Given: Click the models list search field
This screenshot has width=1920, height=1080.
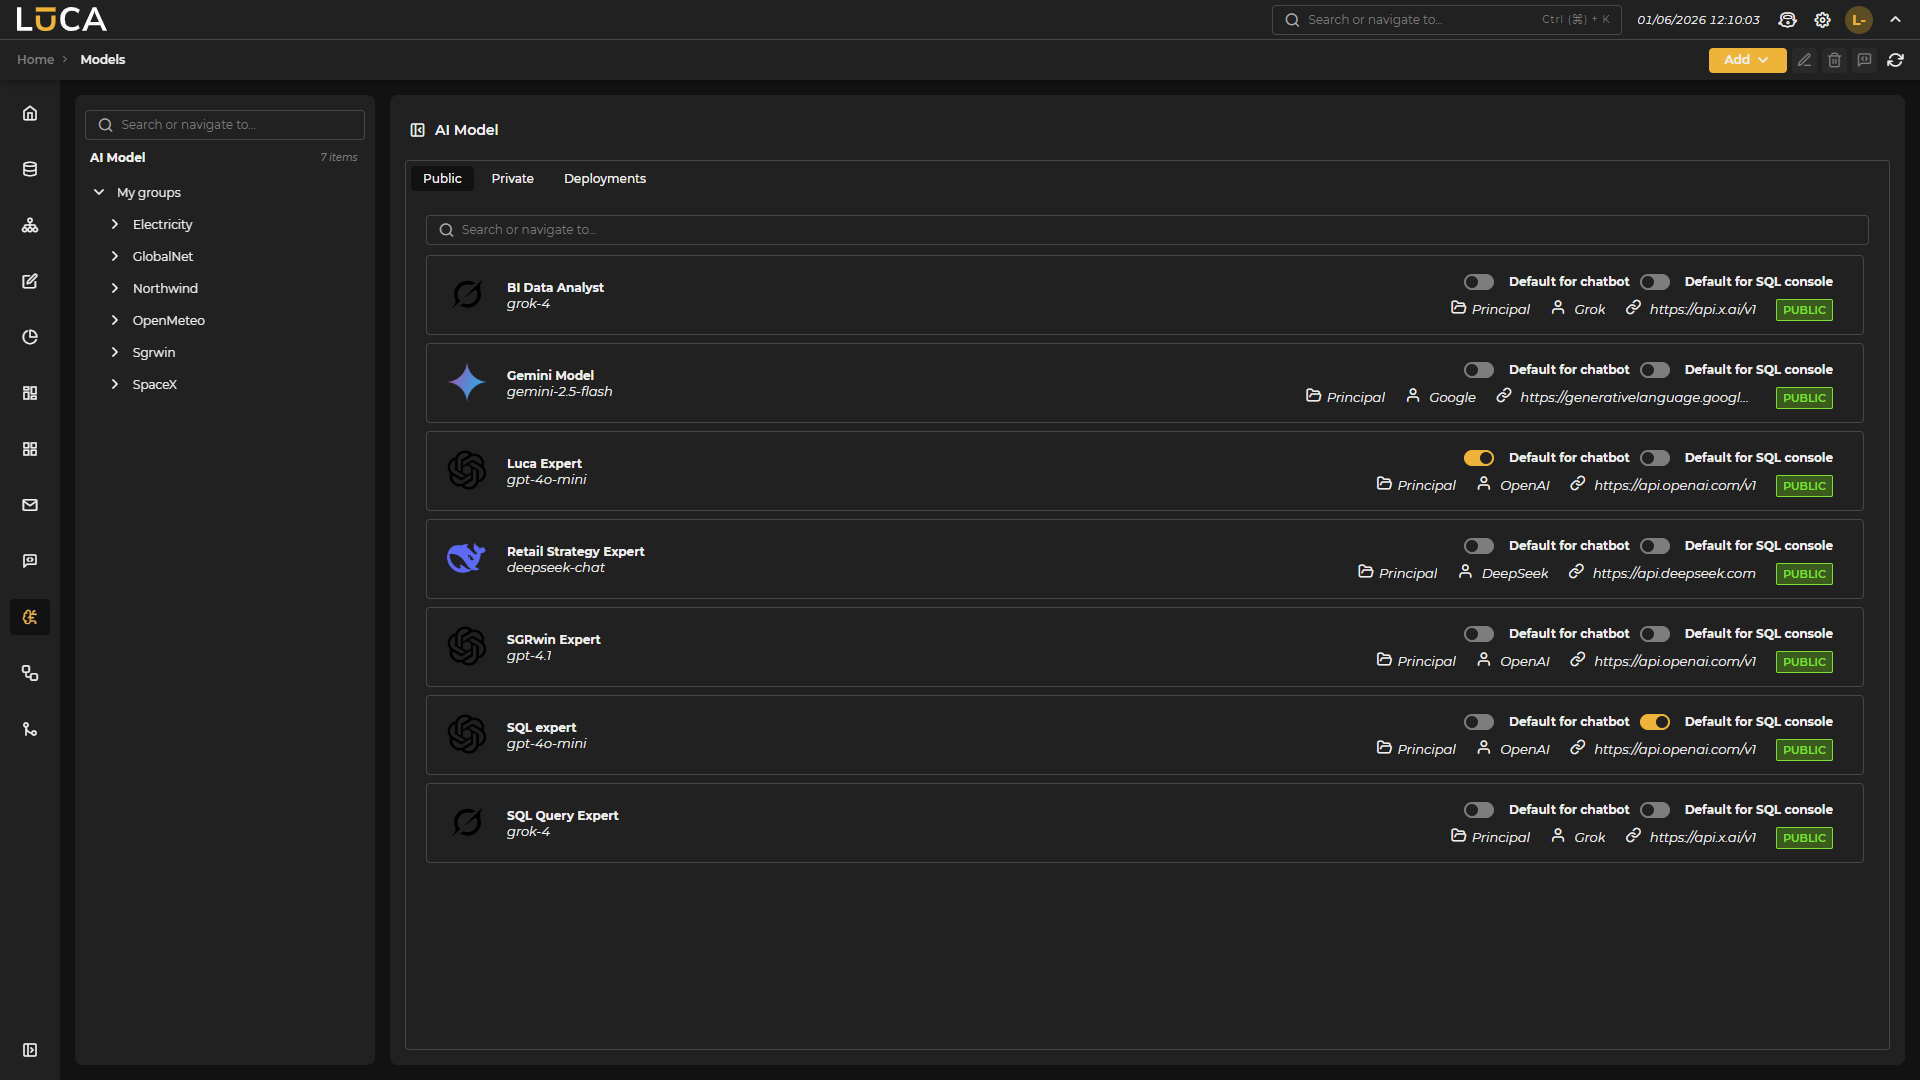Looking at the screenshot, I should coord(1146,230).
